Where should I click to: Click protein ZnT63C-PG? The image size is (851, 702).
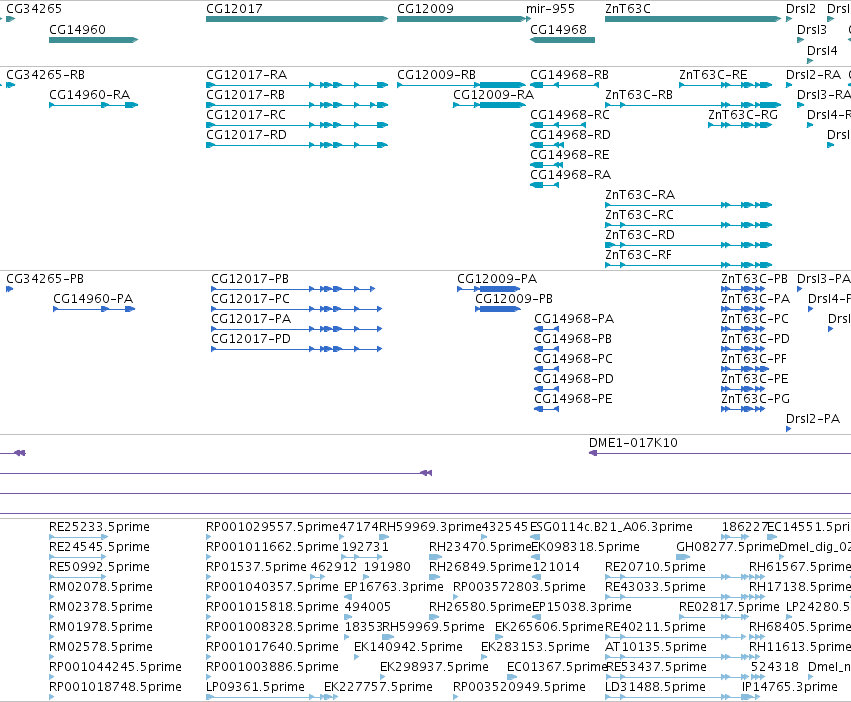pyautogui.click(x=743, y=409)
